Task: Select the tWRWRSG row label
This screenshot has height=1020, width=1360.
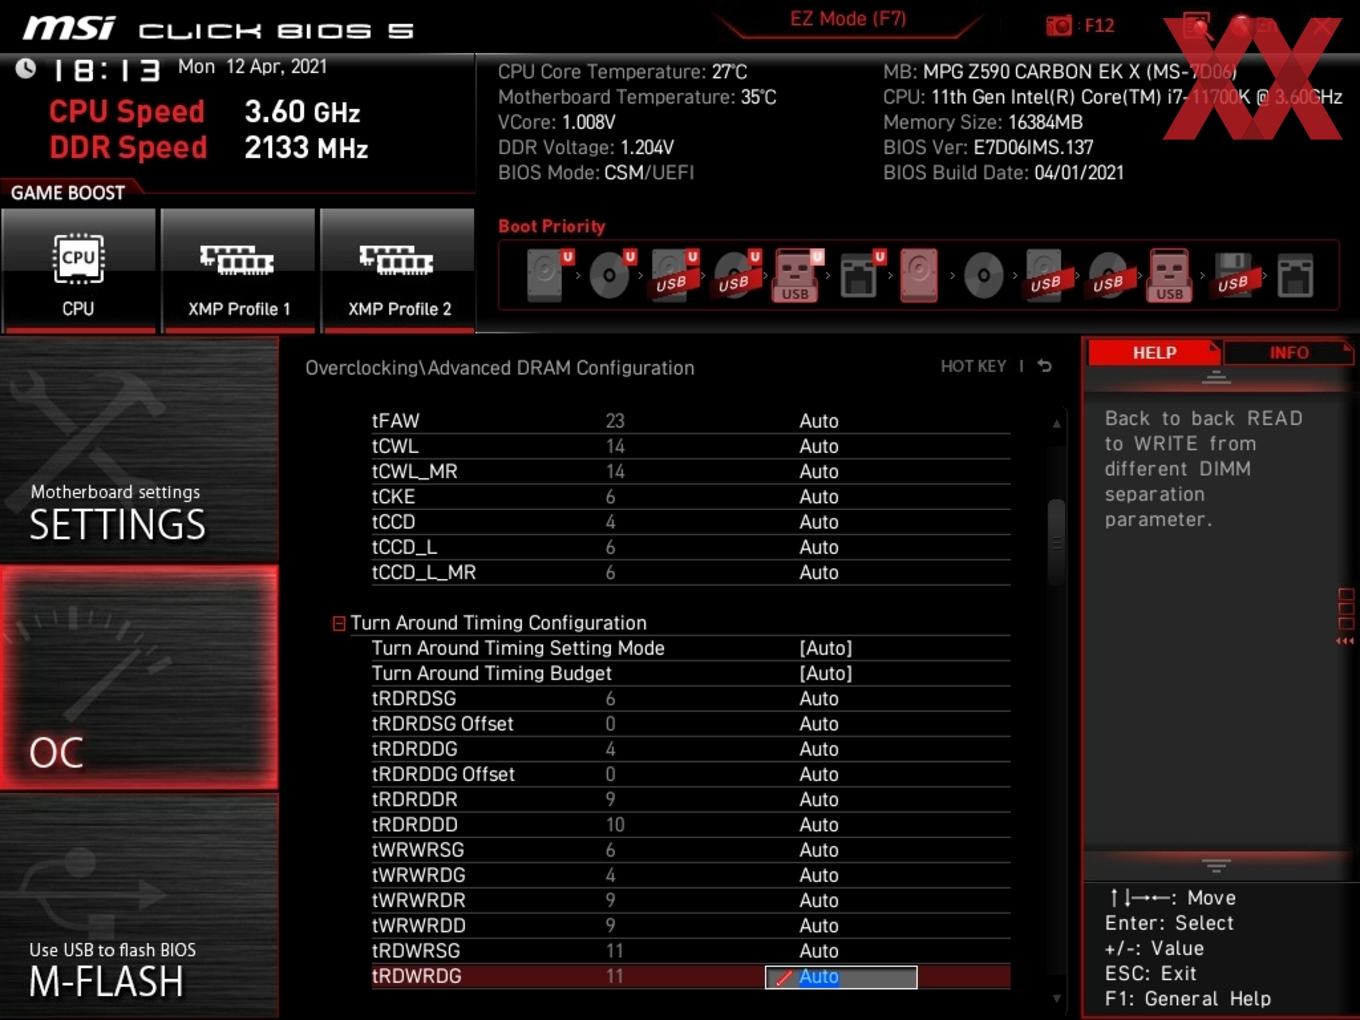Action: tap(418, 850)
